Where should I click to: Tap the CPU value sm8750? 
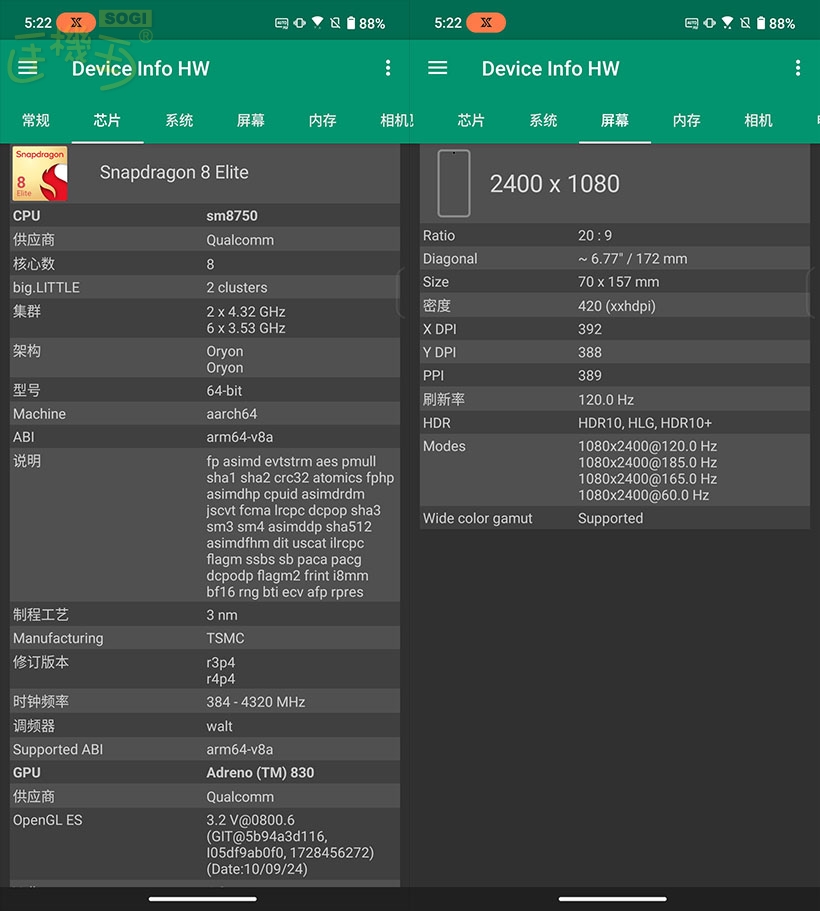[x=232, y=216]
